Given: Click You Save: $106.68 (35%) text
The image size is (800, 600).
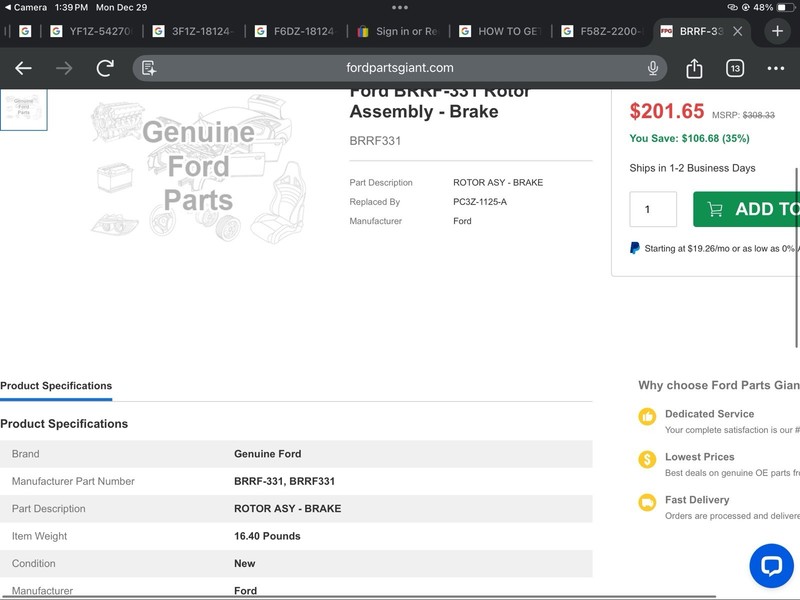Looking at the screenshot, I should (689, 138).
